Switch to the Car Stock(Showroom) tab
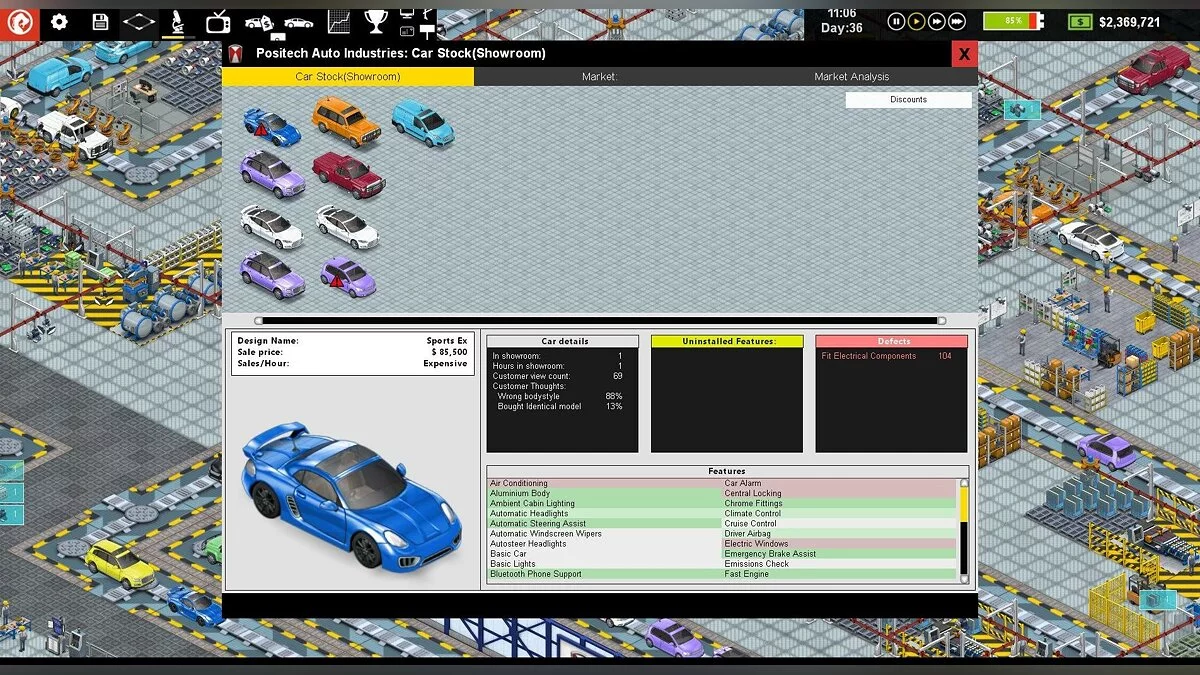Viewport: 1200px width, 675px height. point(348,77)
